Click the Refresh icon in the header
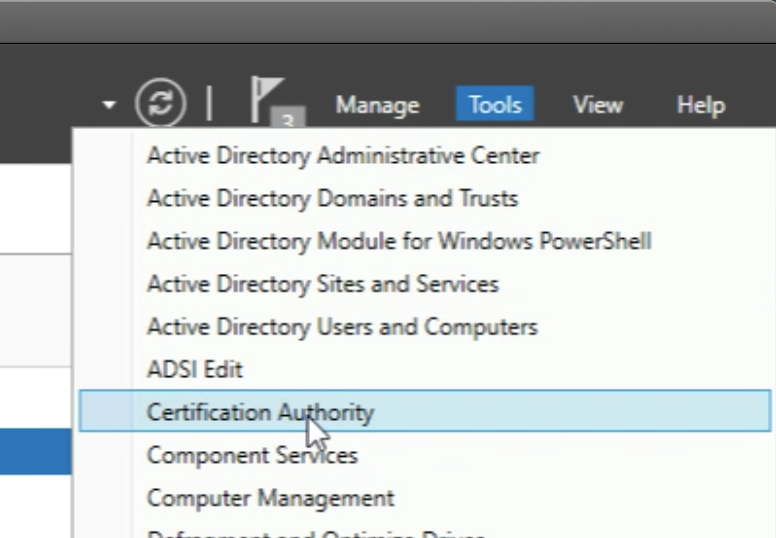 pyautogui.click(x=160, y=105)
